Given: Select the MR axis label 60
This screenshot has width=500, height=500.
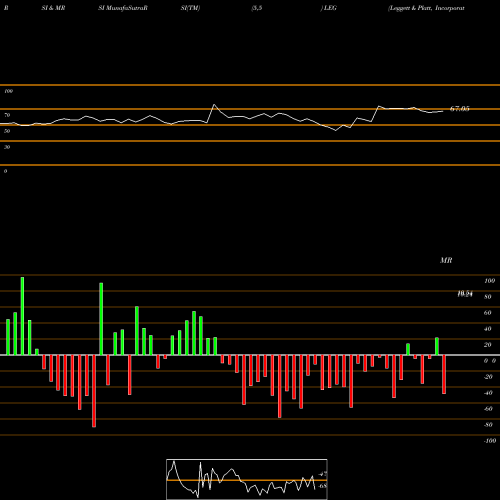Looking at the screenshot, I should click(x=487, y=313).
